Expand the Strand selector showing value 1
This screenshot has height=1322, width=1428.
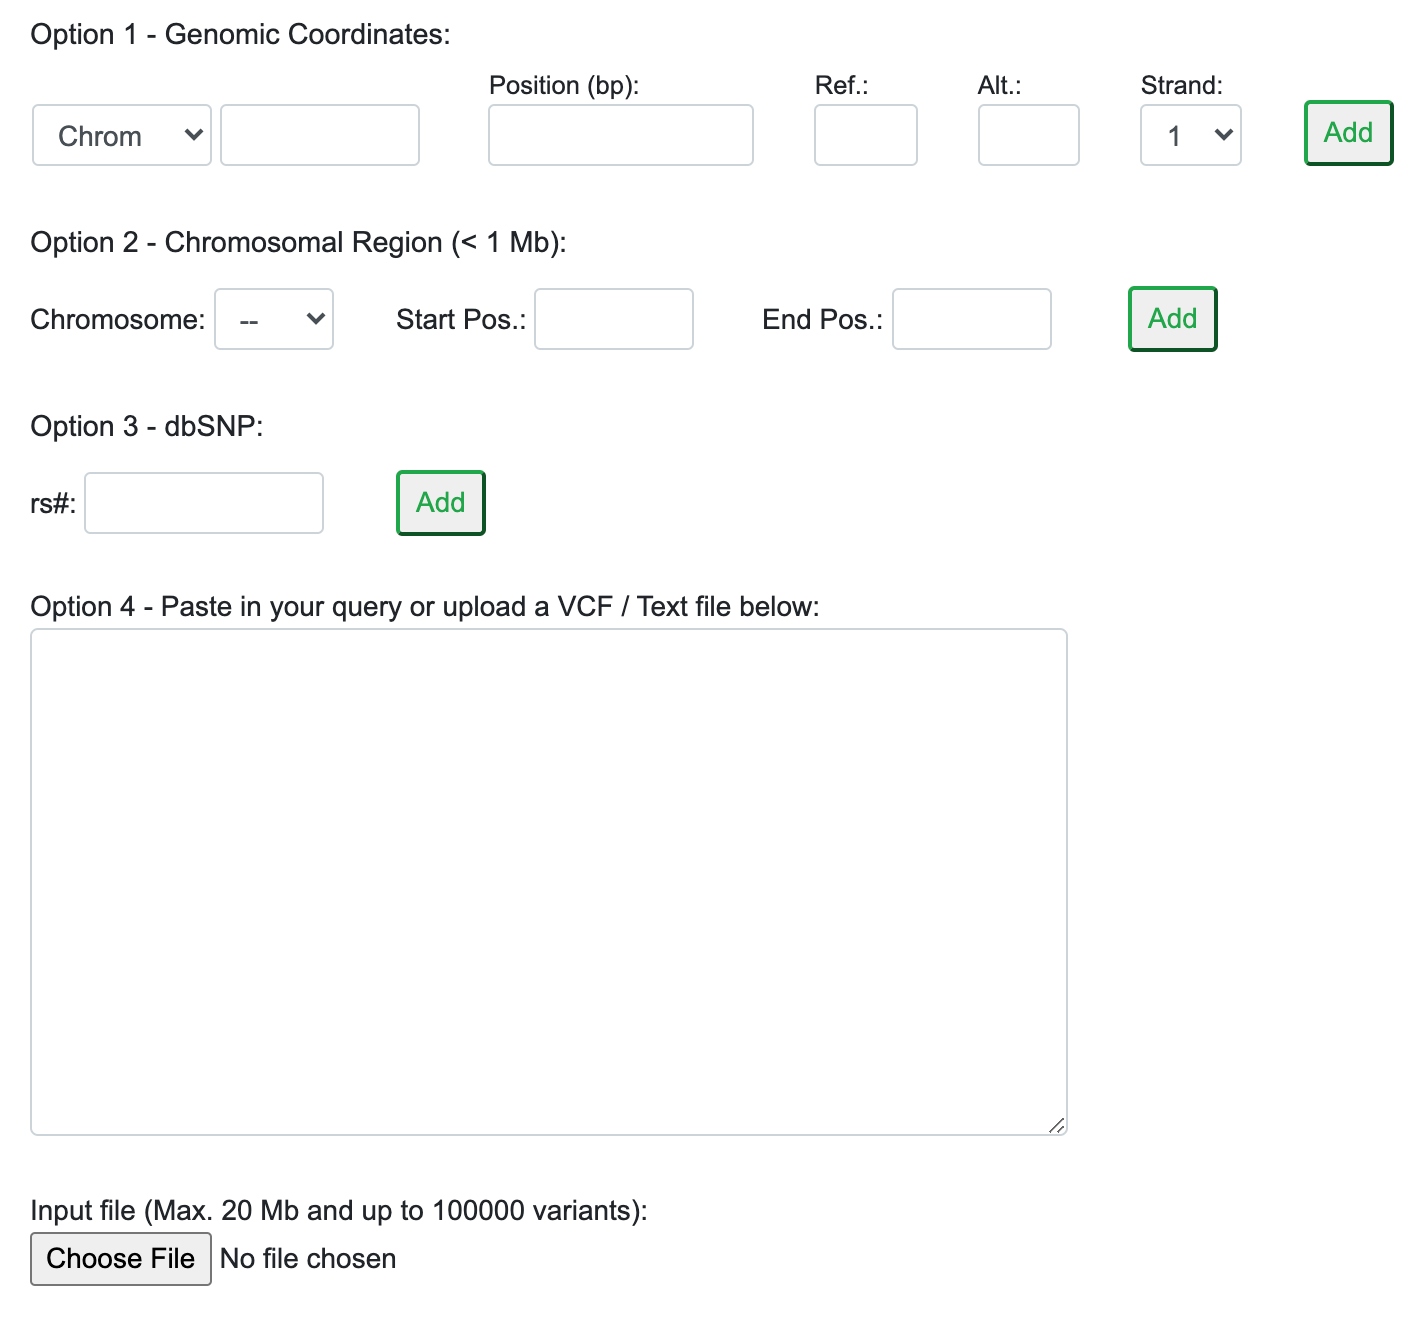(x=1190, y=135)
